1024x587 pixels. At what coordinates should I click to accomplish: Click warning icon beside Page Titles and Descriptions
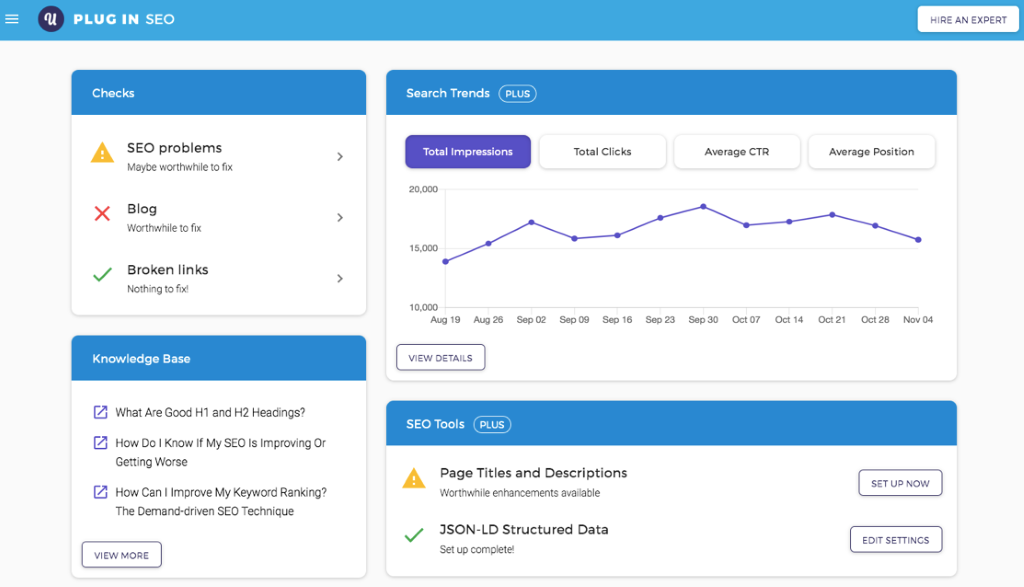click(x=414, y=479)
